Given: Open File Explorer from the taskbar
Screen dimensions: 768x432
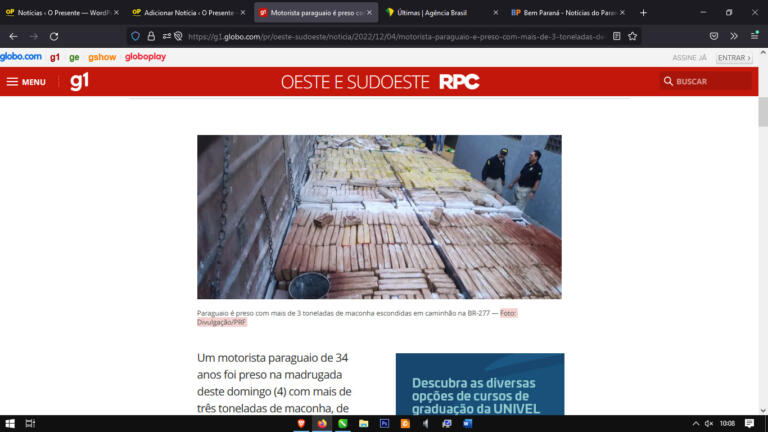Looking at the screenshot, I should (x=363, y=424).
